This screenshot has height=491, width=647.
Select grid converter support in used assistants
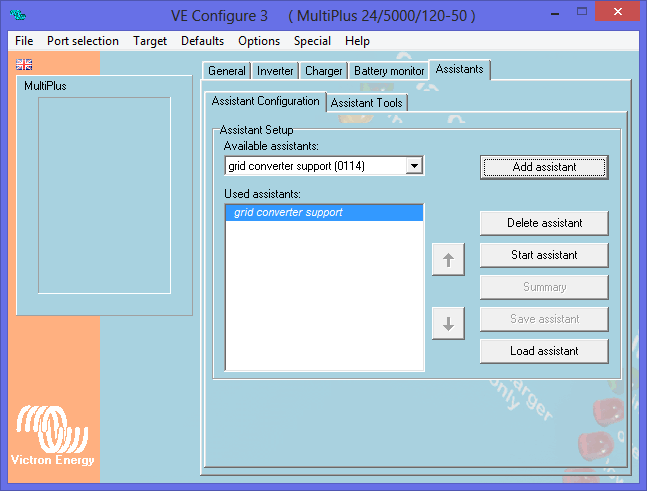[288, 213]
